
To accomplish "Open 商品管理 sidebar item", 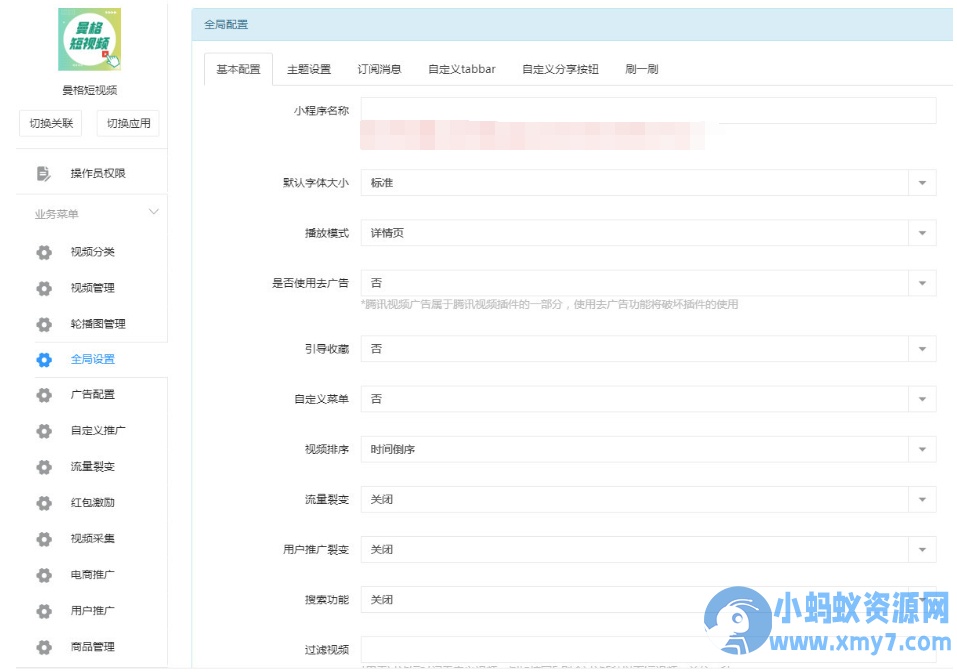I will pyautogui.click(x=92, y=646).
